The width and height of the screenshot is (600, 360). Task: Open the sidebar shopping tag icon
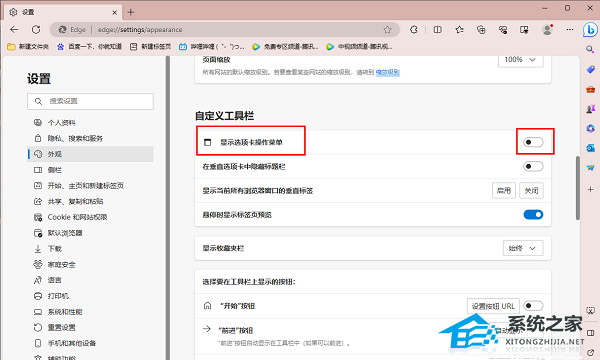coord(590,69)
